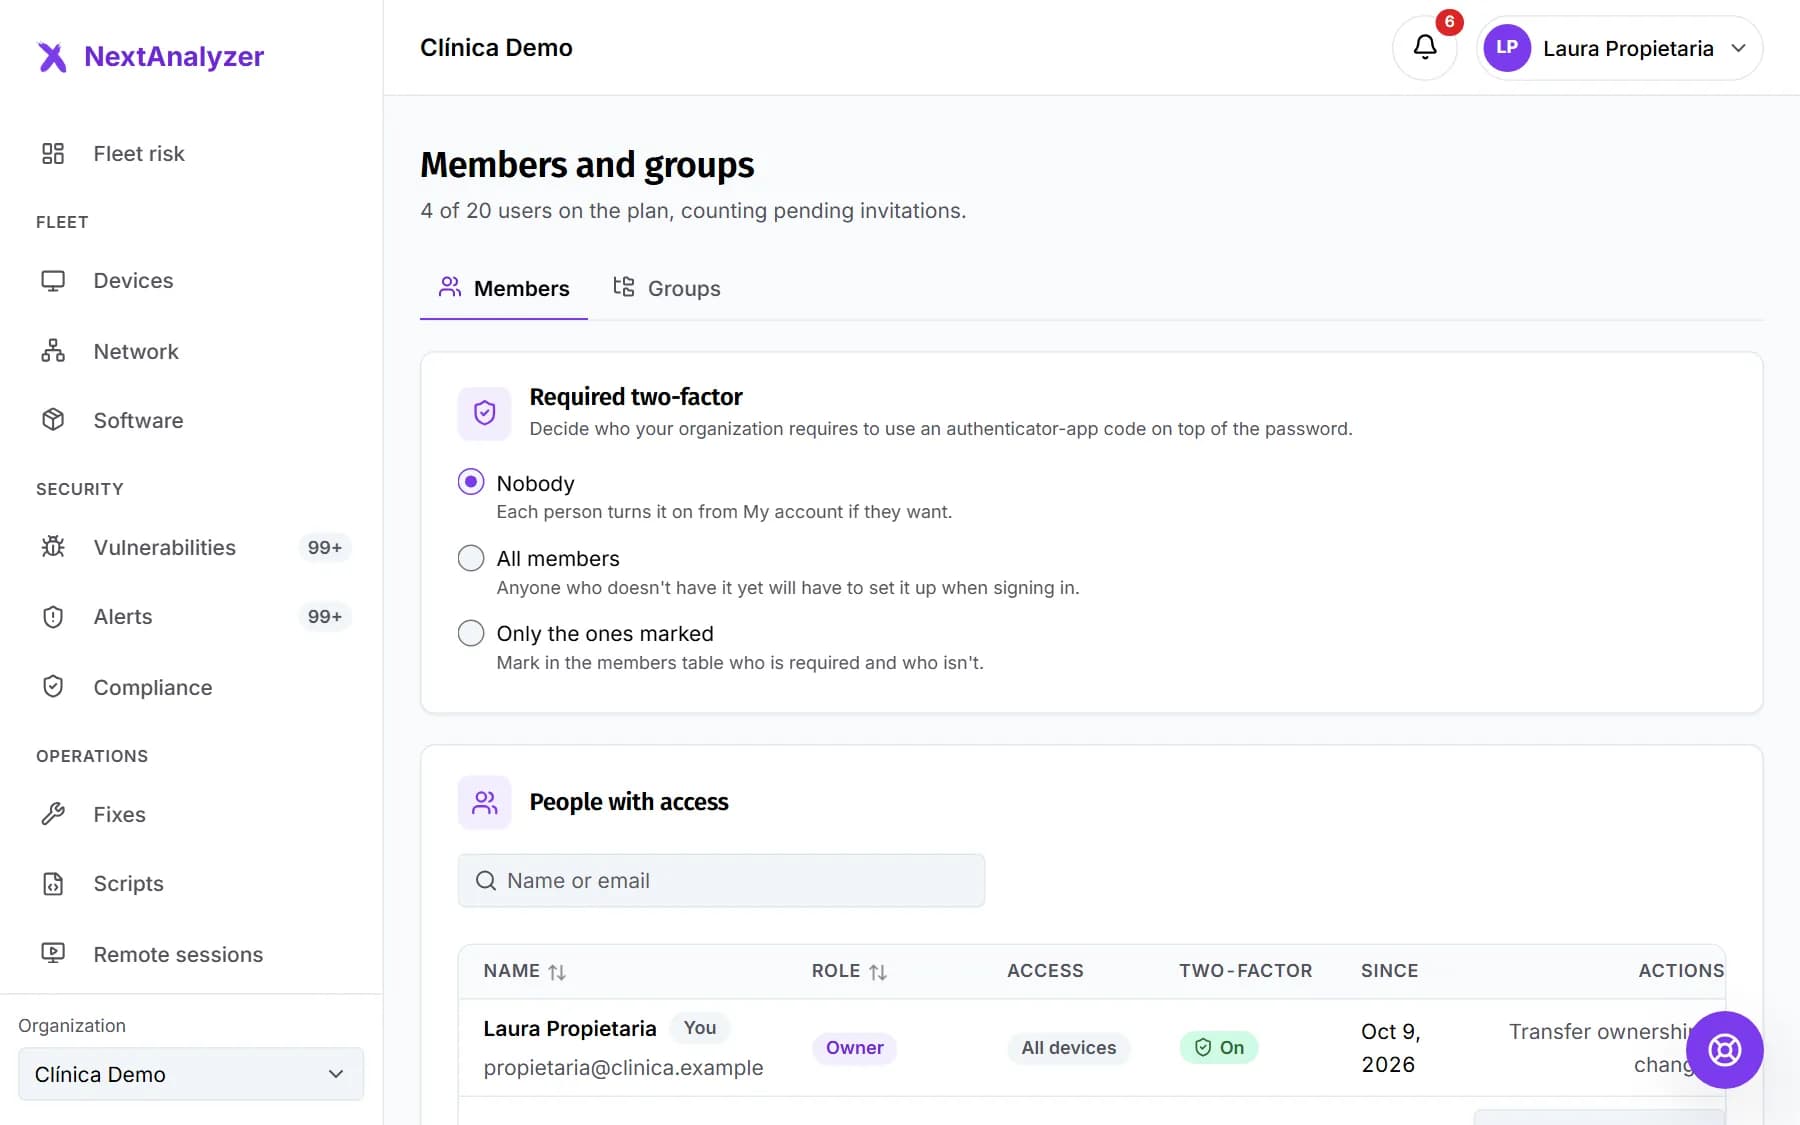This screenshot has width=1800, height=1125.
Task: Click the You tag beside Laura Propietaria
Action: [x=700, y=1028]
